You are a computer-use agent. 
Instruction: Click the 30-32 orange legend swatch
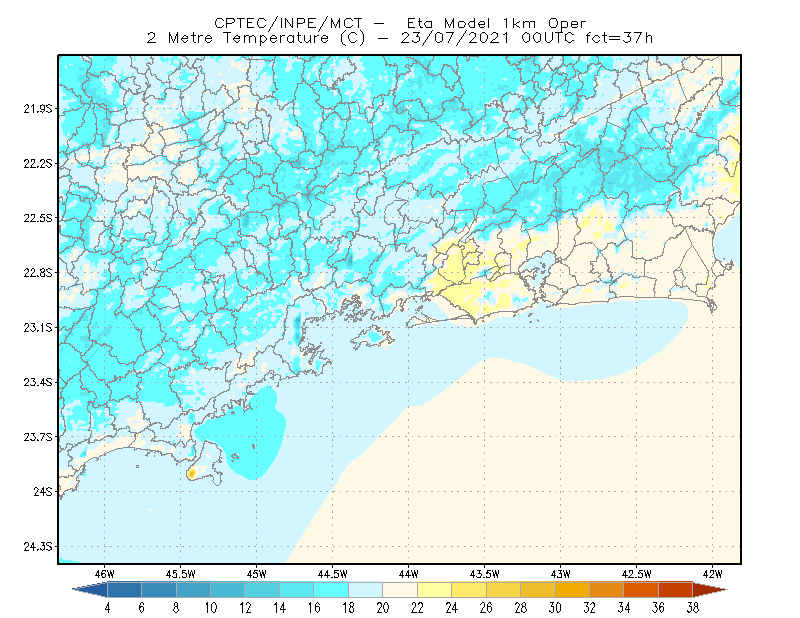(x=572, y=590)
